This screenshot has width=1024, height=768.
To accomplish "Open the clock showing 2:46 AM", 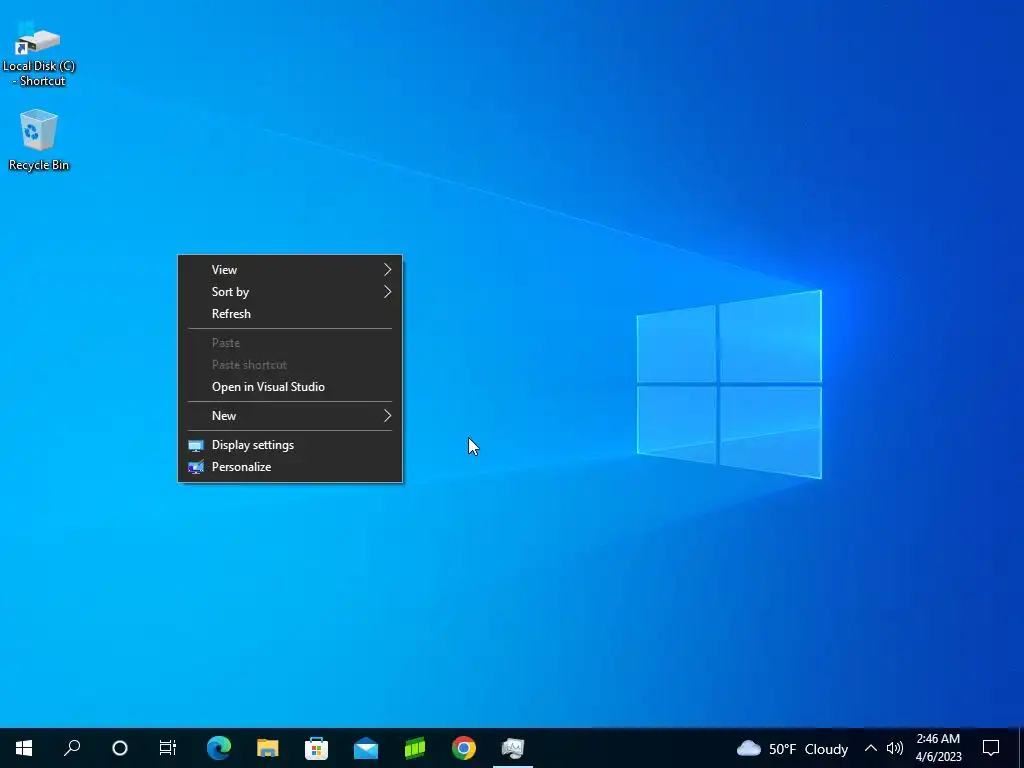I will [938, 748].
